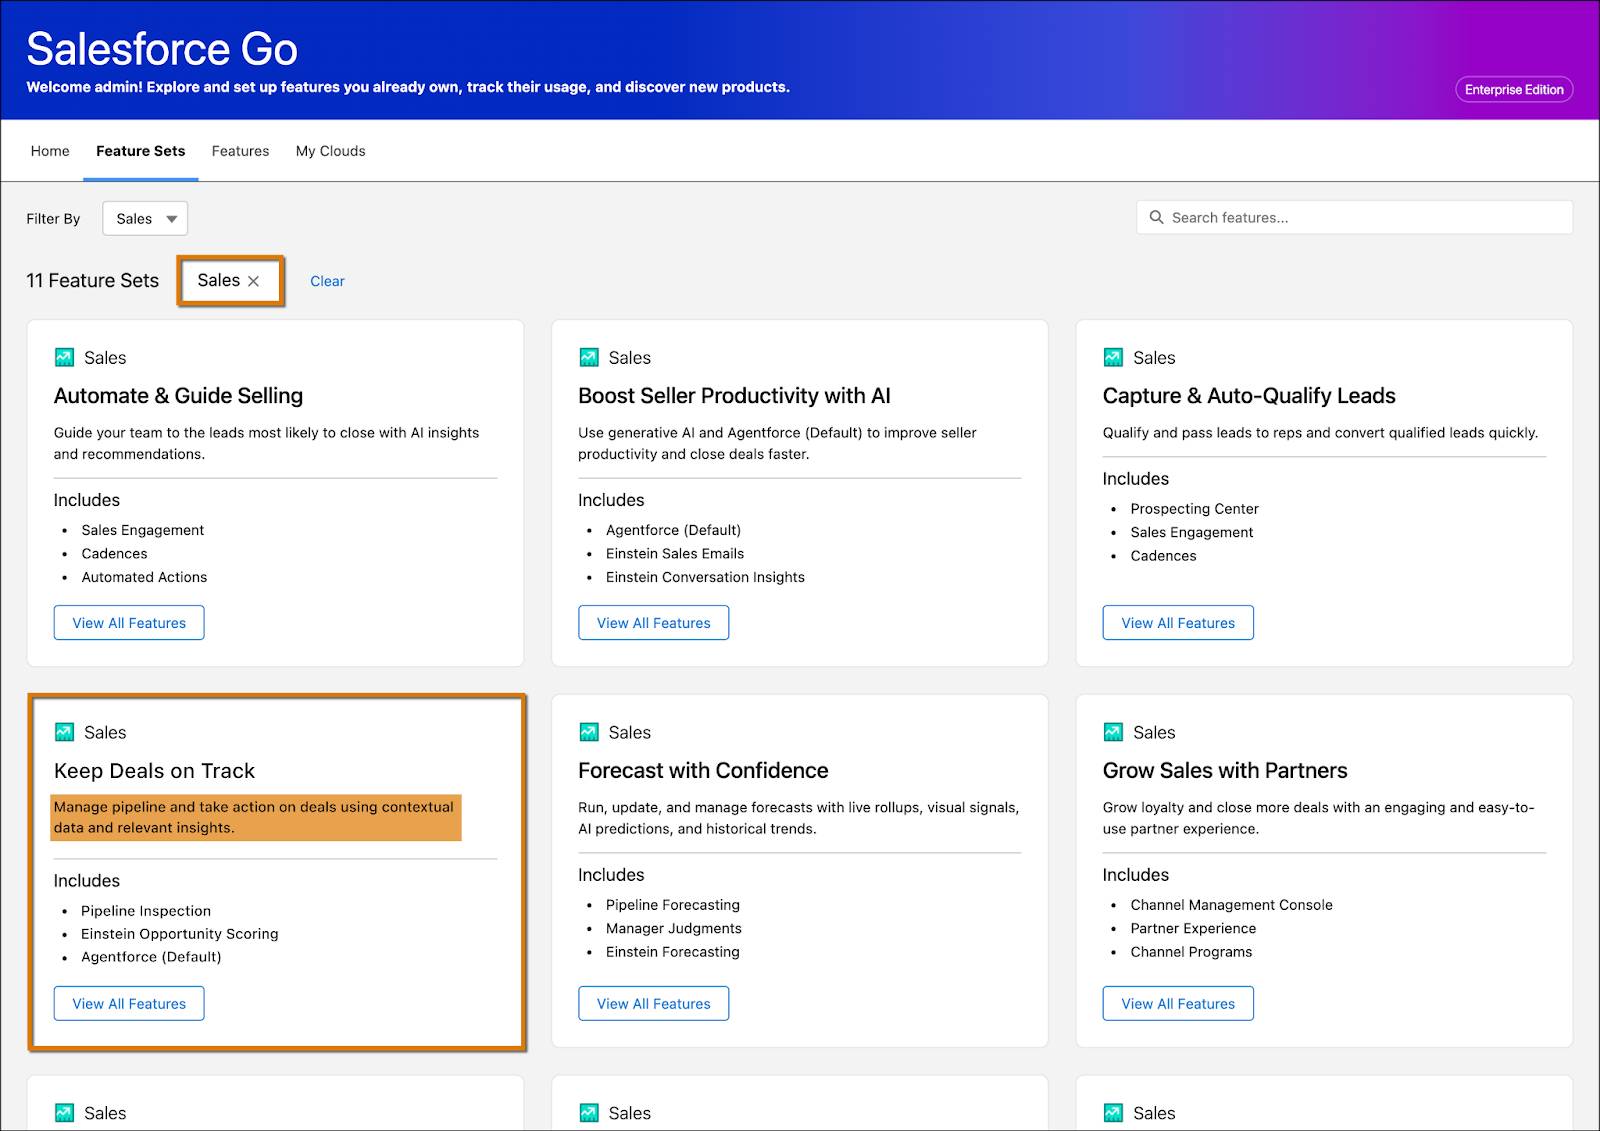Click the Search features input field
This screenshot has height=1131, width=1600.
coord(1354,217)
